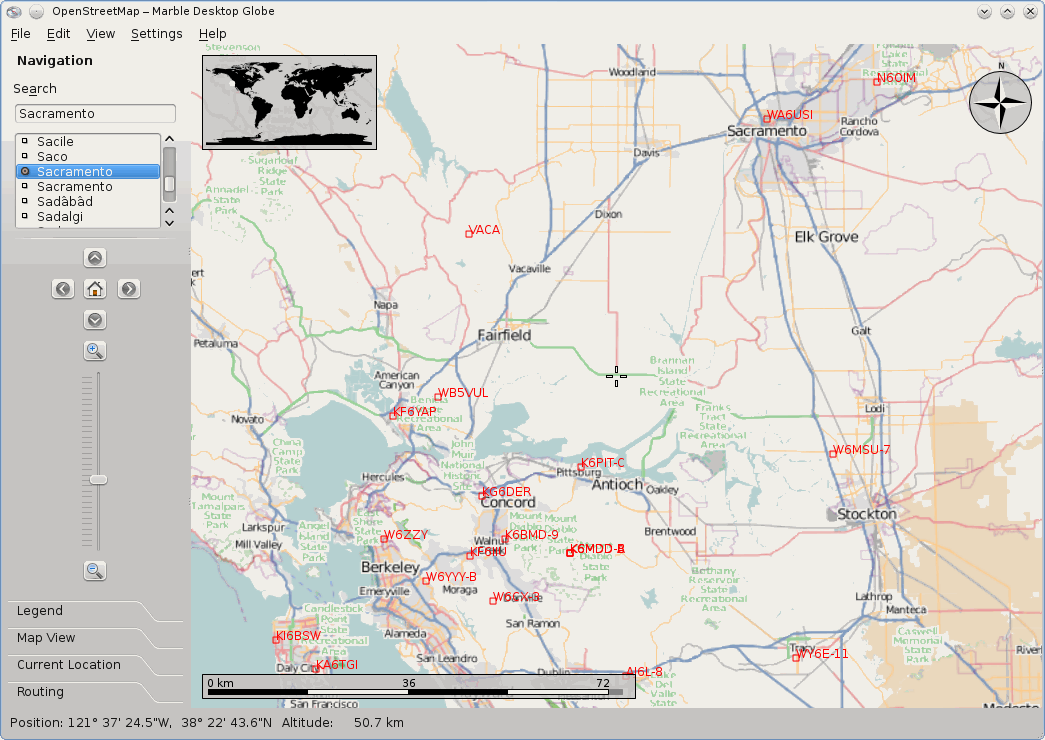Maximize the Marble window
This screenshot has height=740, width=1045.
click(1007, 11)
